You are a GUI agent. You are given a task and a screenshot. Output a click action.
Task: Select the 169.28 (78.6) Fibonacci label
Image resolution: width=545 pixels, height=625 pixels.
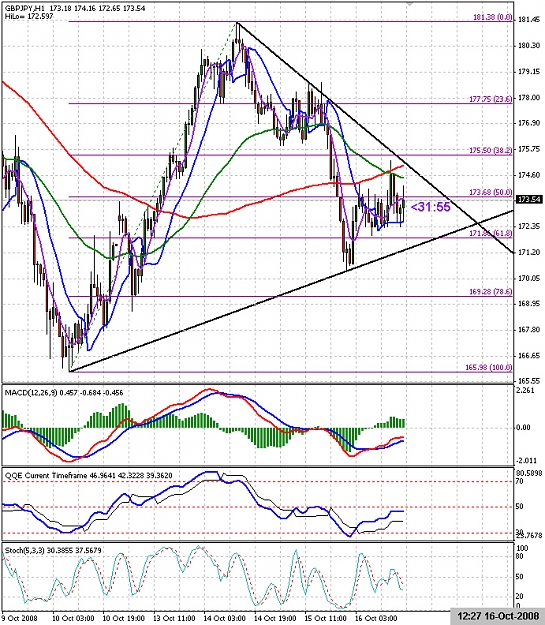tap(490, 292)
